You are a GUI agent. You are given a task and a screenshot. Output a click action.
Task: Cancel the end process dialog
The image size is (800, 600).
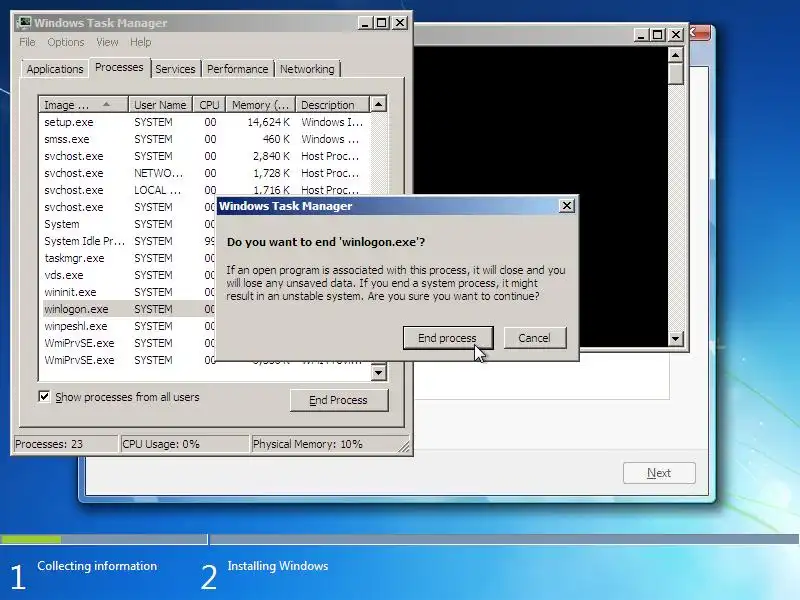535,338
